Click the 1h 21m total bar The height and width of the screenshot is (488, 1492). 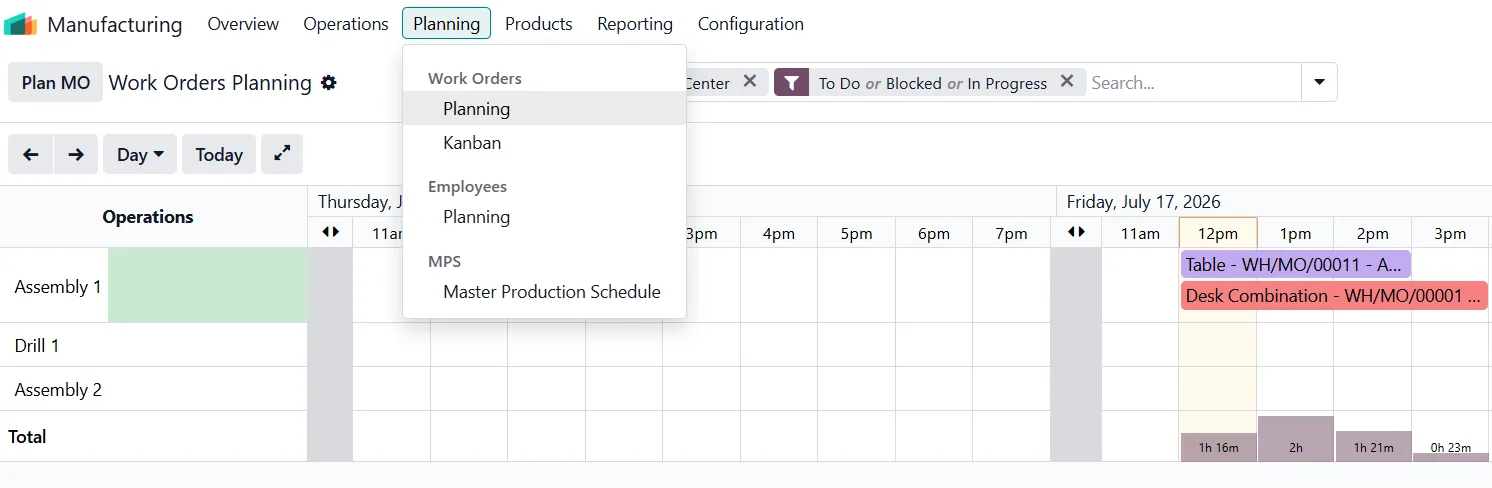pyautogui.click(x=1373, y=446)
